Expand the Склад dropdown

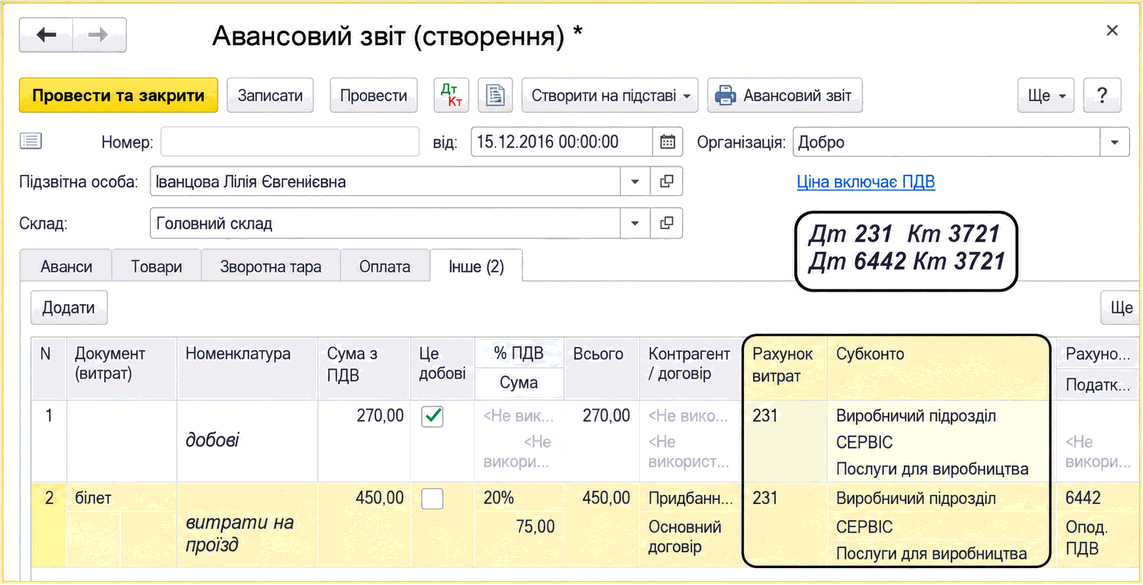(635, 223)
